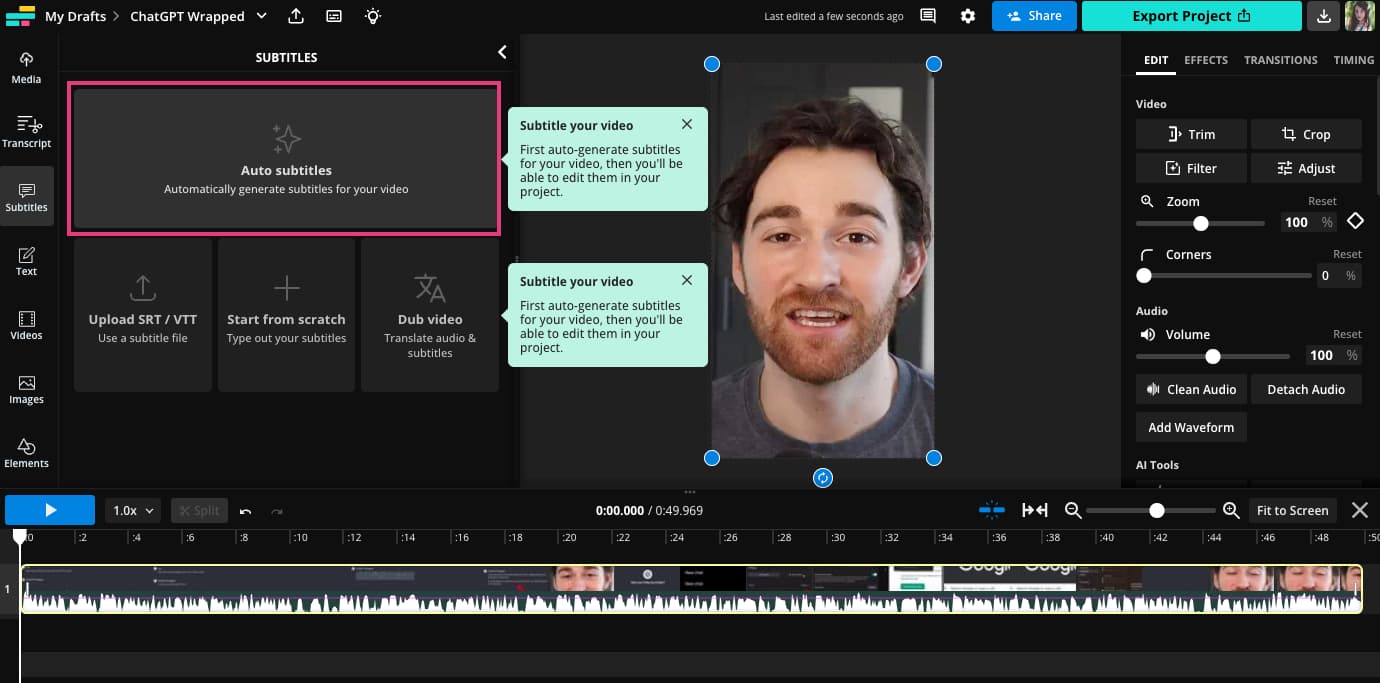Open the Text sidebar panel
1380x683 pixels.
(x=26, y=260)
